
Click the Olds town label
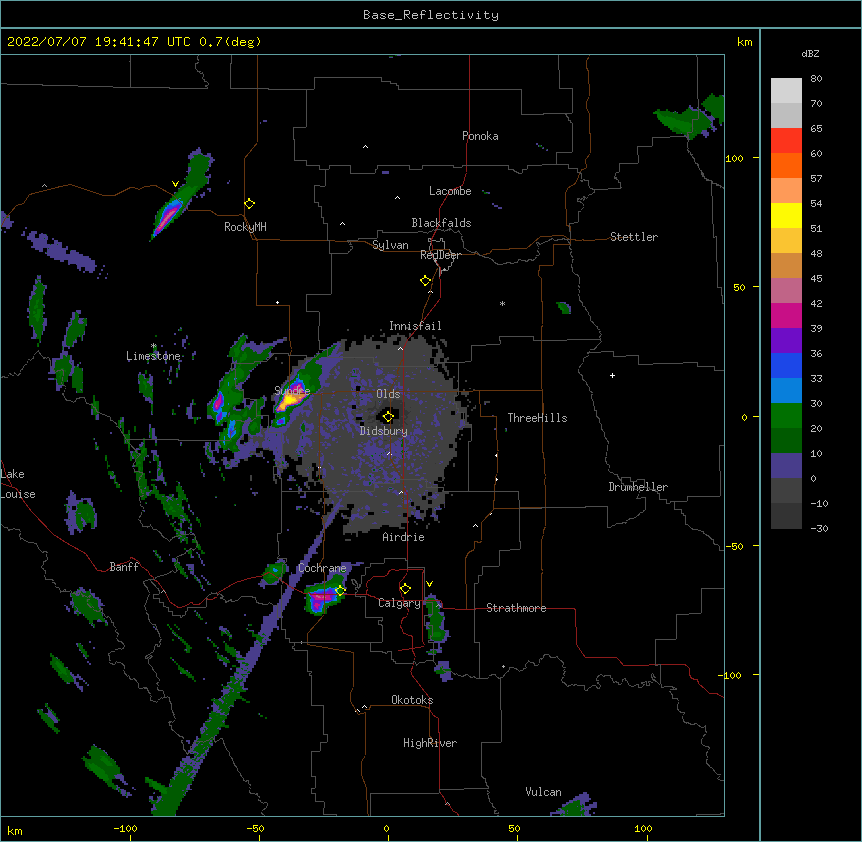[x=388, y=394]
